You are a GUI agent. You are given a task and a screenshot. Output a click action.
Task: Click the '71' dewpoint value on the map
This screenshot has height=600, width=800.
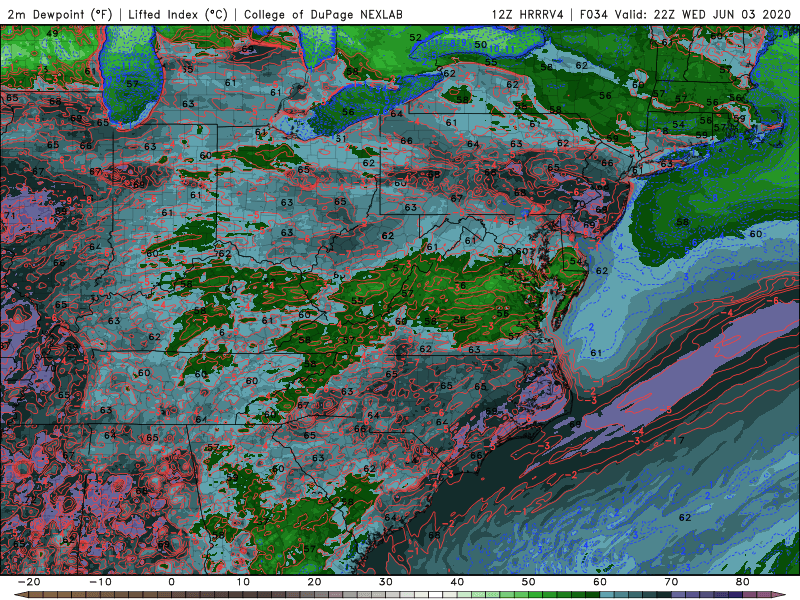(9, 216)
